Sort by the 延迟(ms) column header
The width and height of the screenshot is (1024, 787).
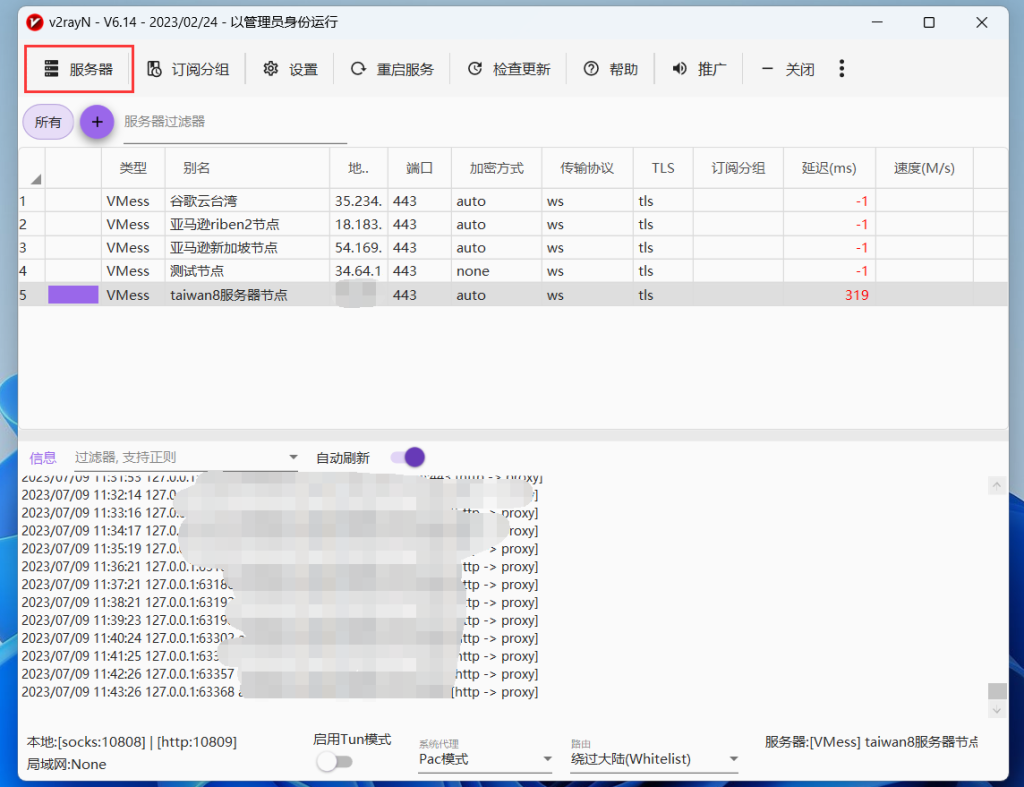(x=829, y=169)
